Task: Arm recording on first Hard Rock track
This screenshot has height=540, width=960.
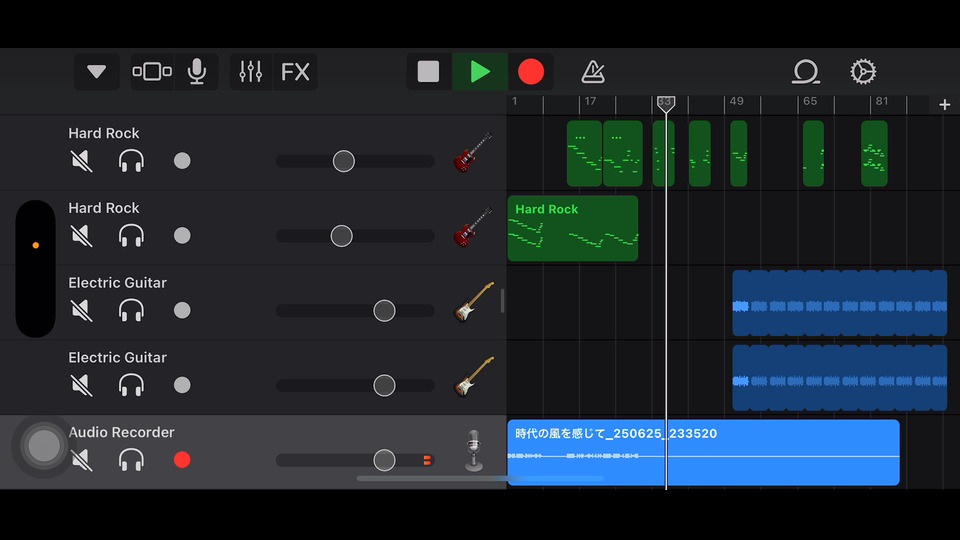Action: pos(182,161)
